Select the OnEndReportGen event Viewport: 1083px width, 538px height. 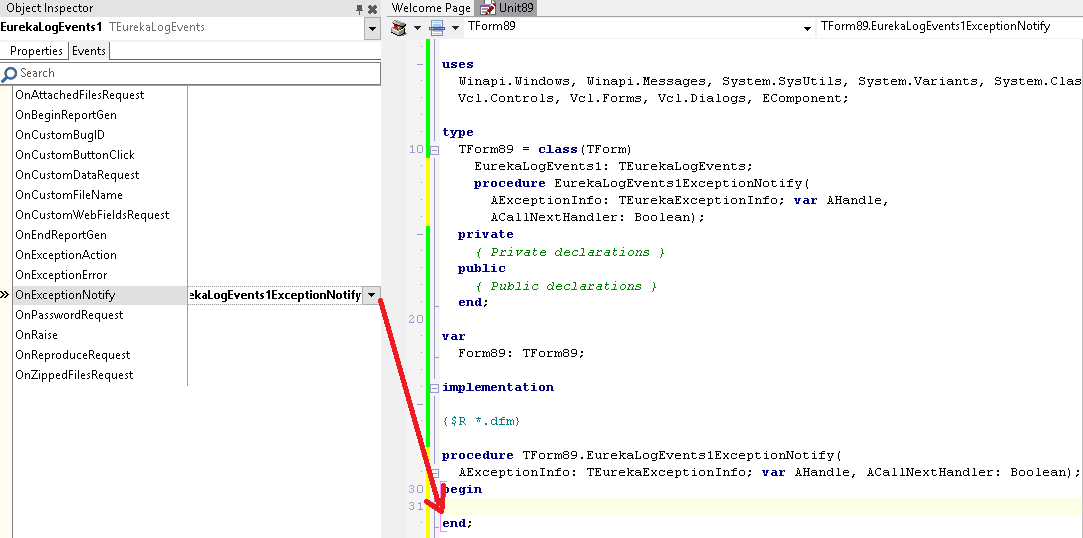coord(61,235)
